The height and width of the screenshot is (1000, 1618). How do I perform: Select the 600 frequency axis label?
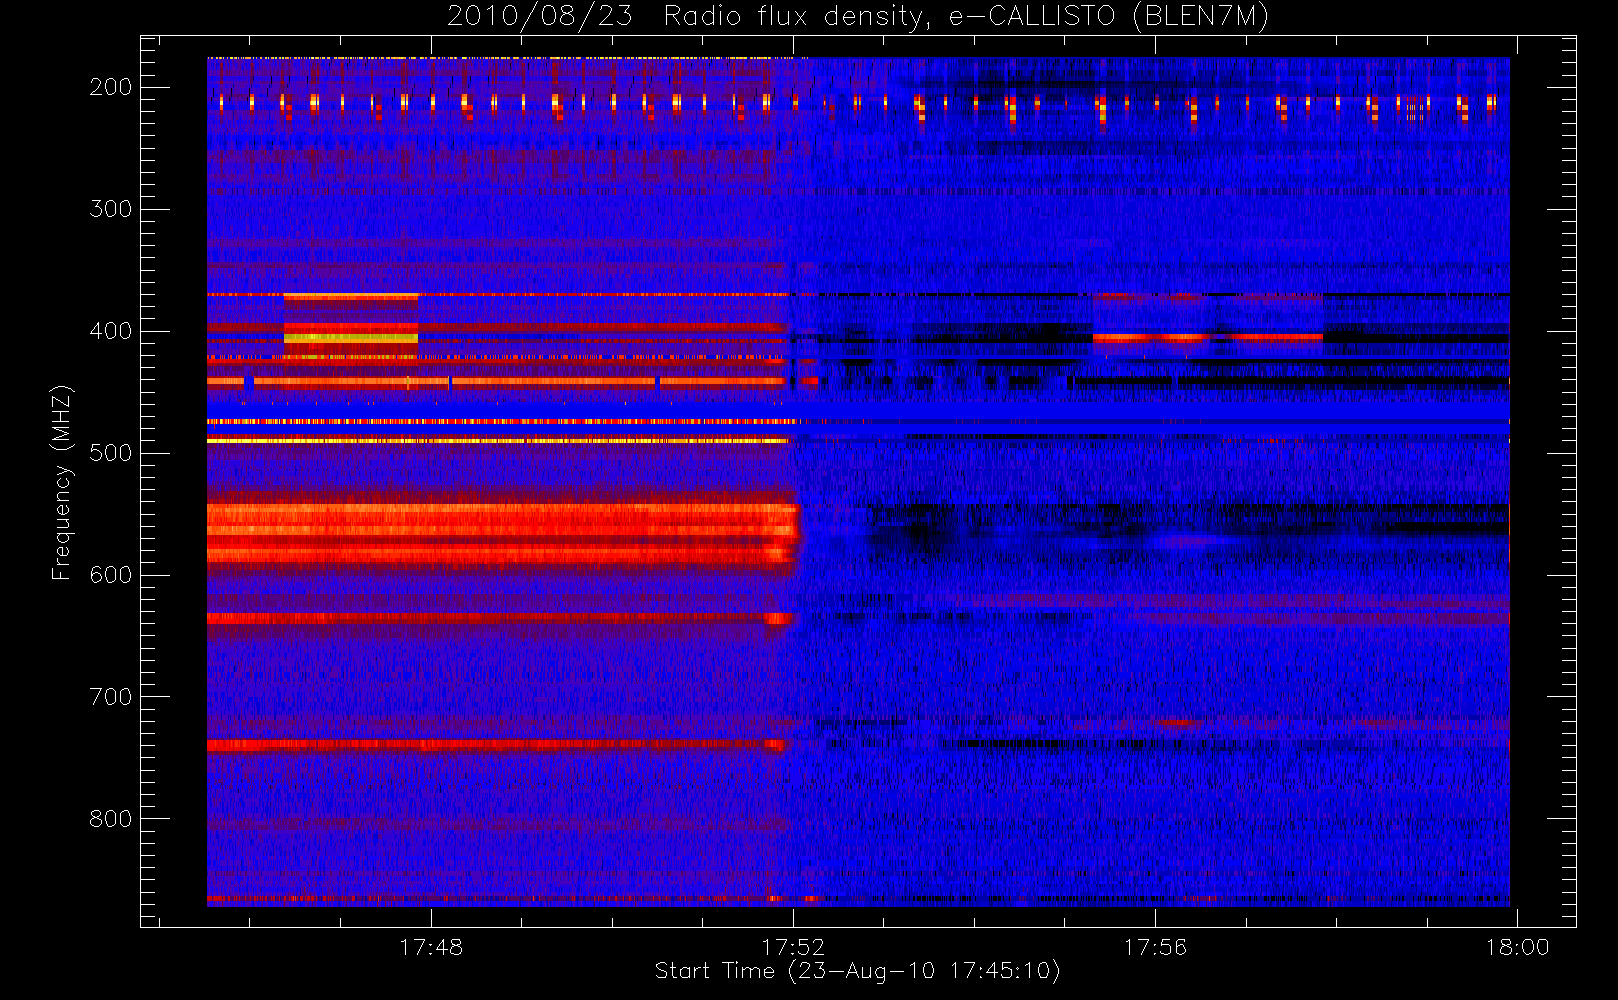coord(111,575)
